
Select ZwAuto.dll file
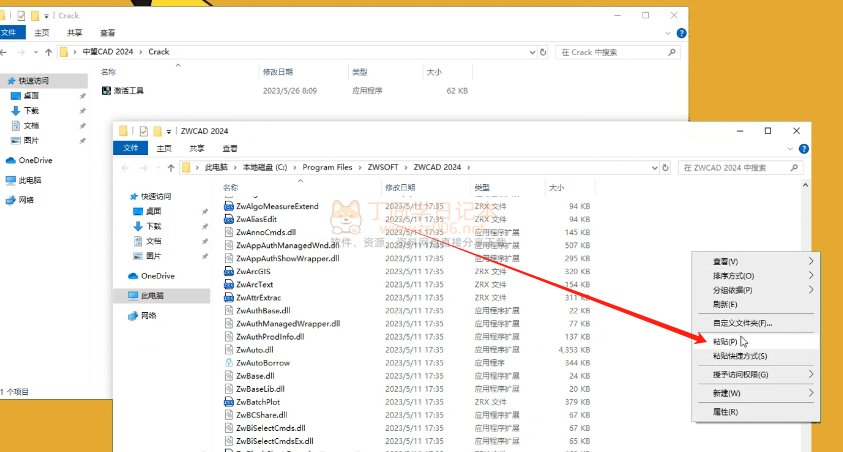click(249, 350)
